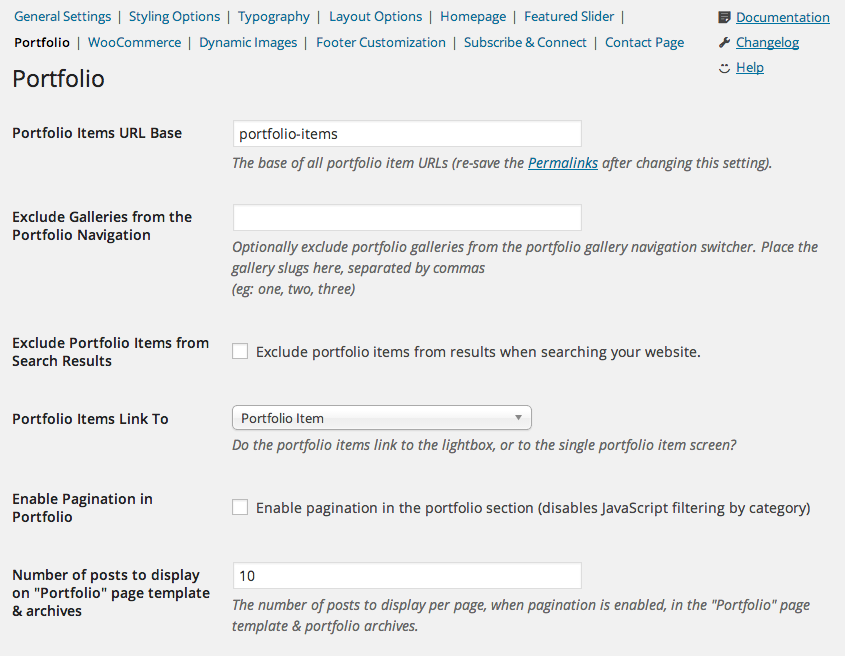845x656 pixels.
Task: Switch to the General Settings tab
Action: pyautogui.click(x=63, y=16)
